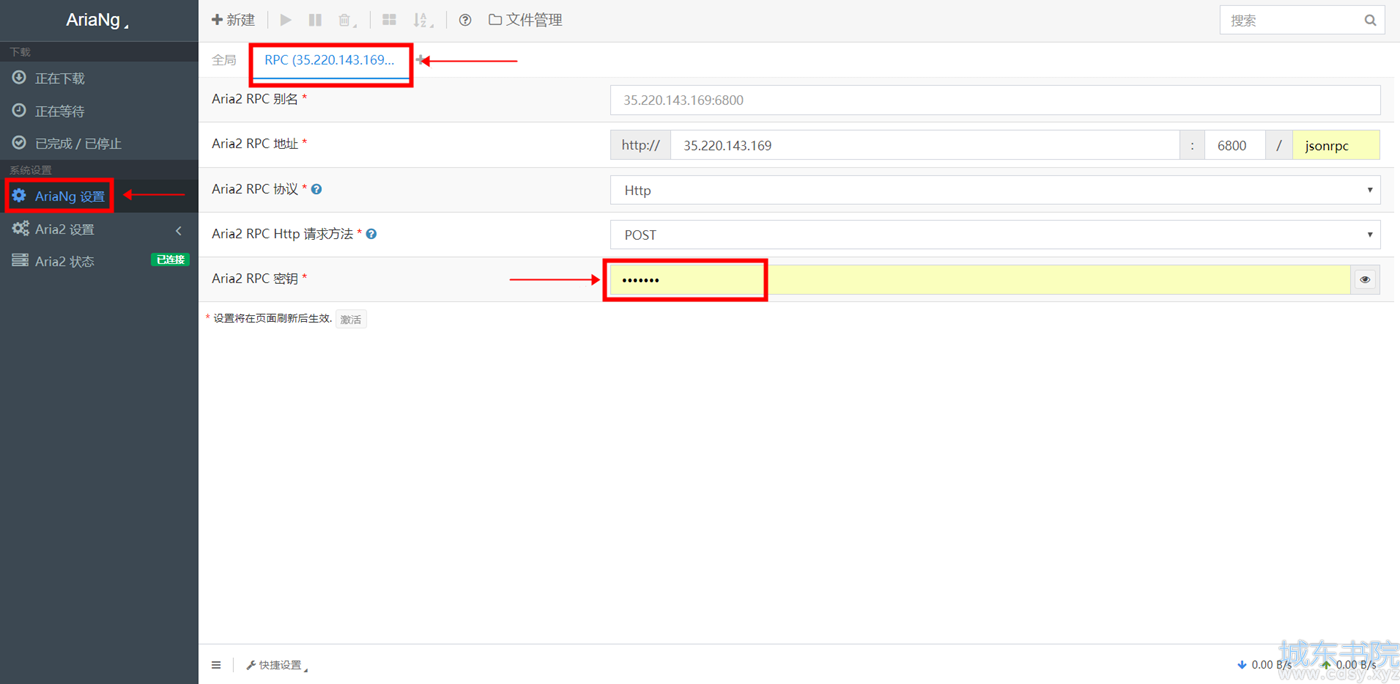
Task: Click the Aria2 设置 gears icon
Action: [20, 229]
